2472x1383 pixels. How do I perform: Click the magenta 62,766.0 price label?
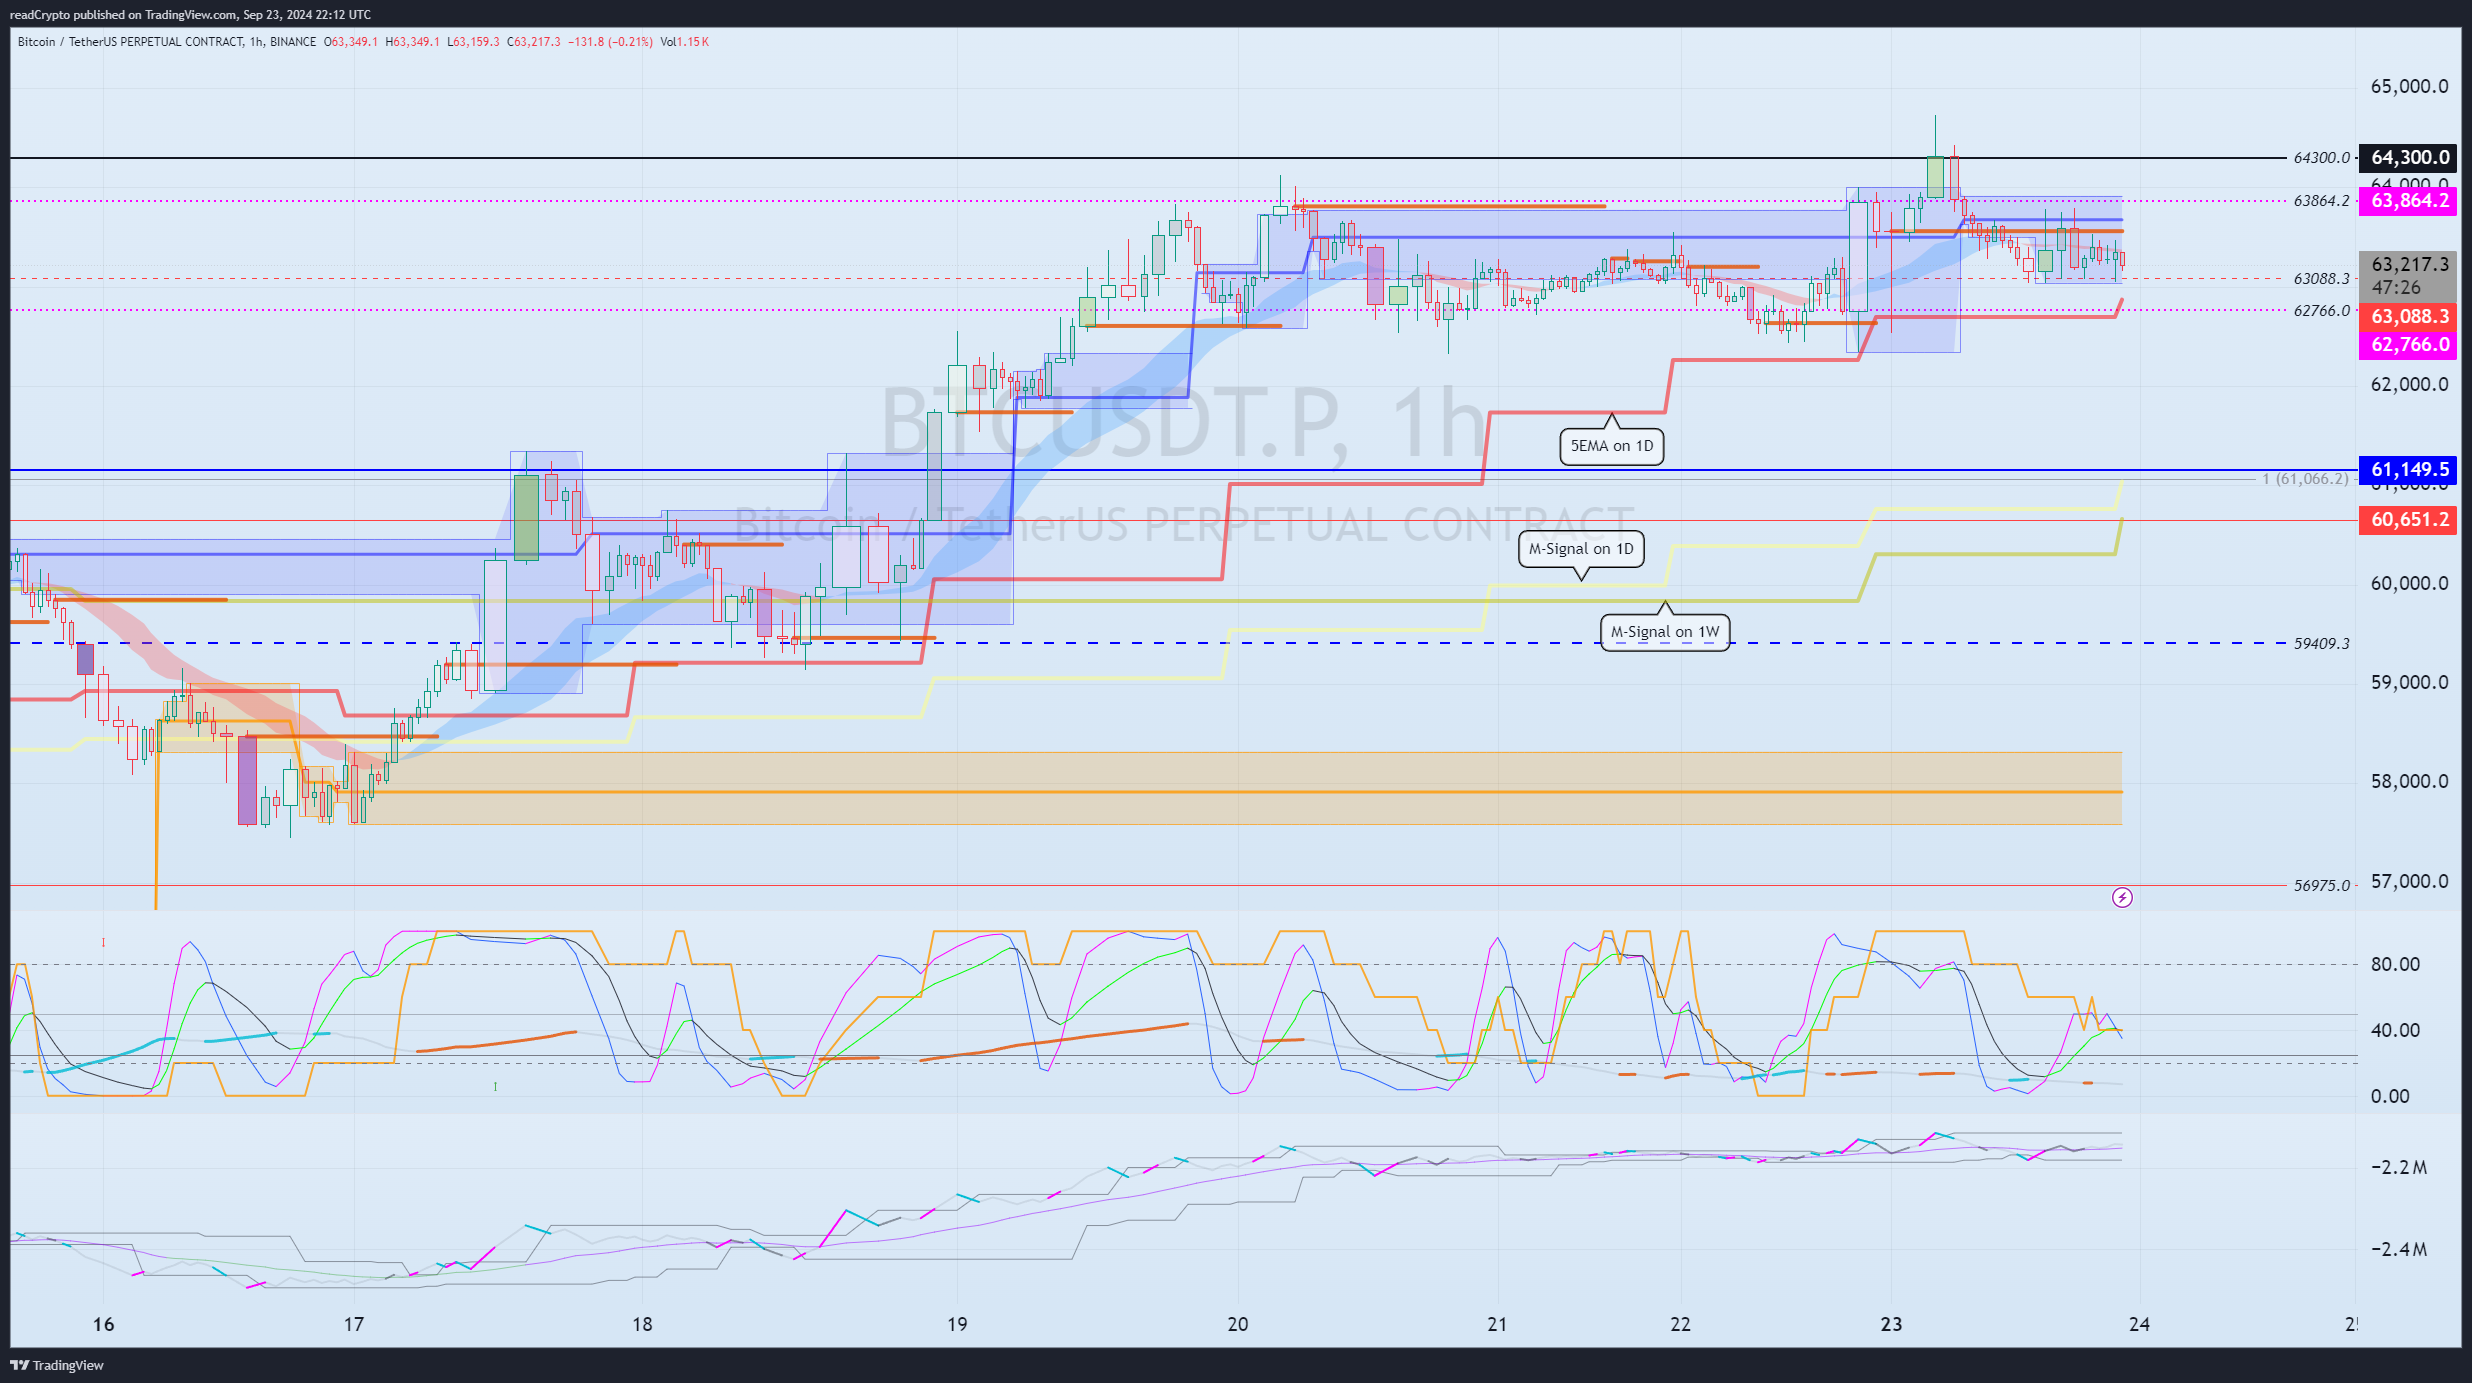pyautogui.click(x=2409, y=345)
